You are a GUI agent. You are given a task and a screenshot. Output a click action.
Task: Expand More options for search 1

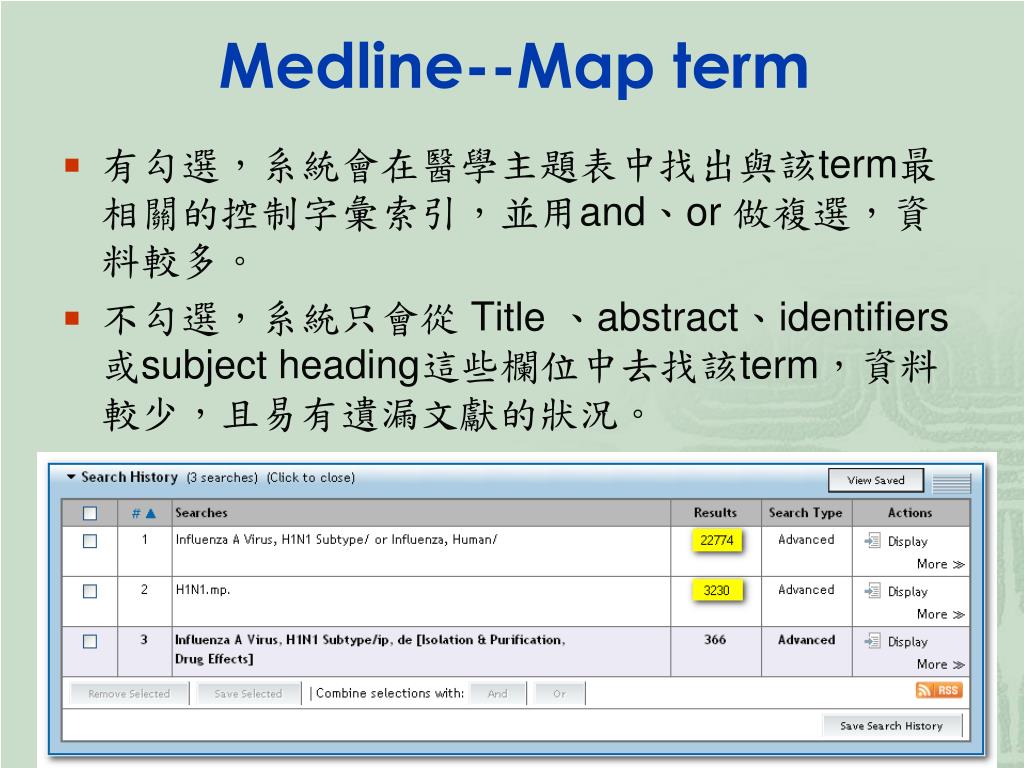(940, 564)
